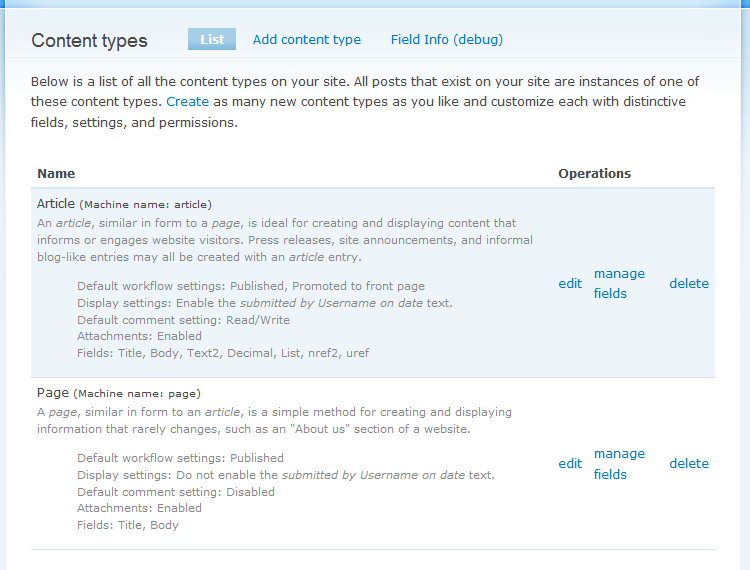Viewport: 750px width, 570px height.
Task: Click the Name column header
Action: 56,174
